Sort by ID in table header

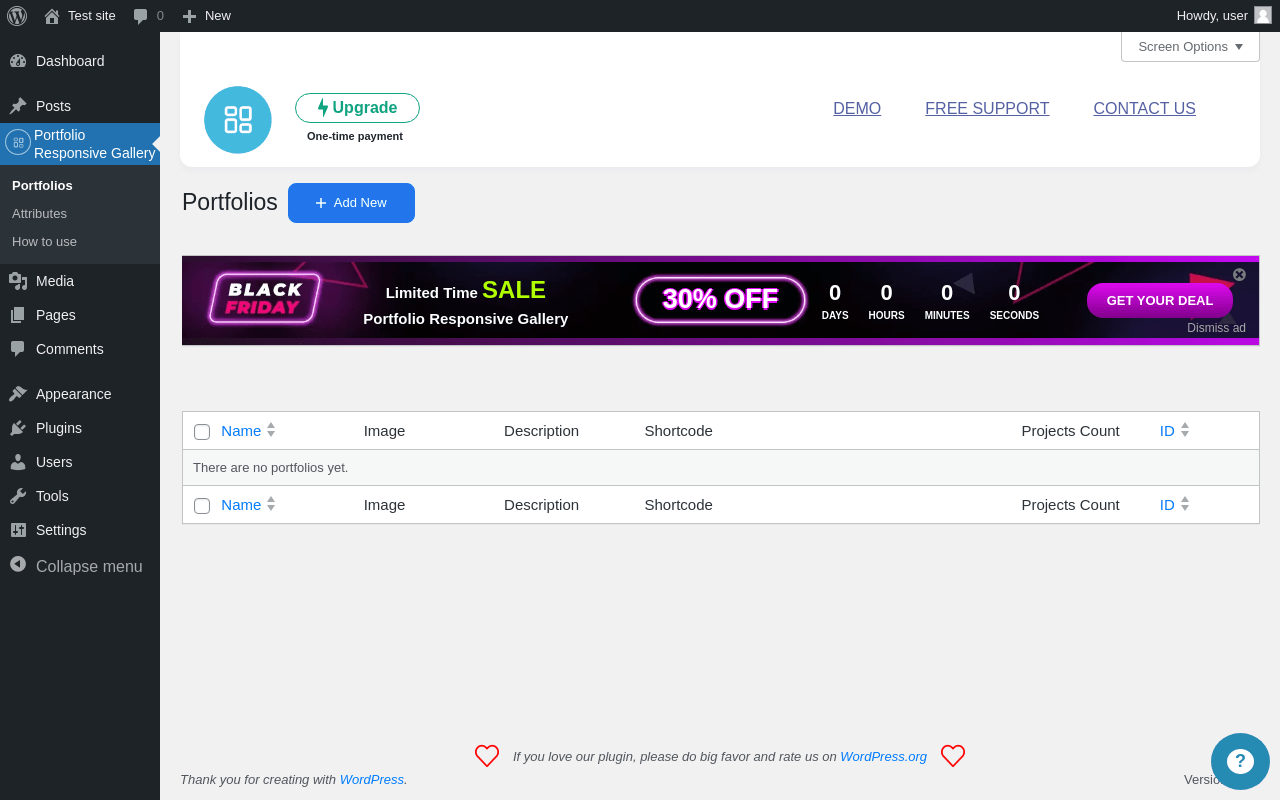coord(1167,431)
